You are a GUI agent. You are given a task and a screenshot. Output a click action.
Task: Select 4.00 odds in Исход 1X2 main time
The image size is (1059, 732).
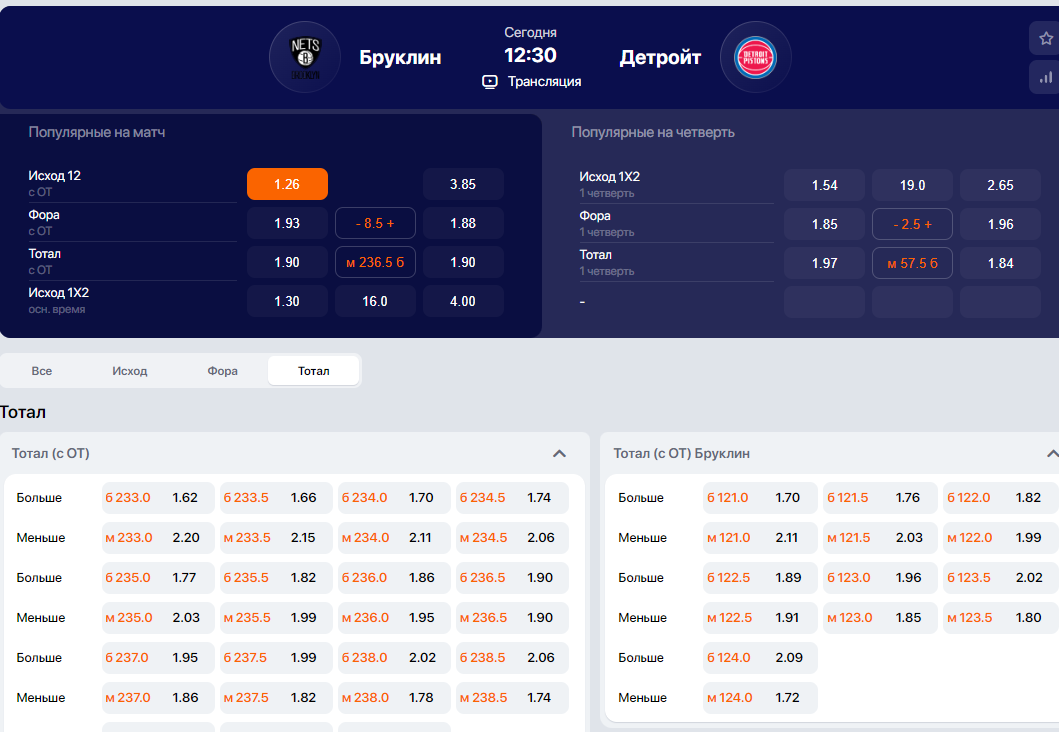pyautogui.click(x=463, y=301)
